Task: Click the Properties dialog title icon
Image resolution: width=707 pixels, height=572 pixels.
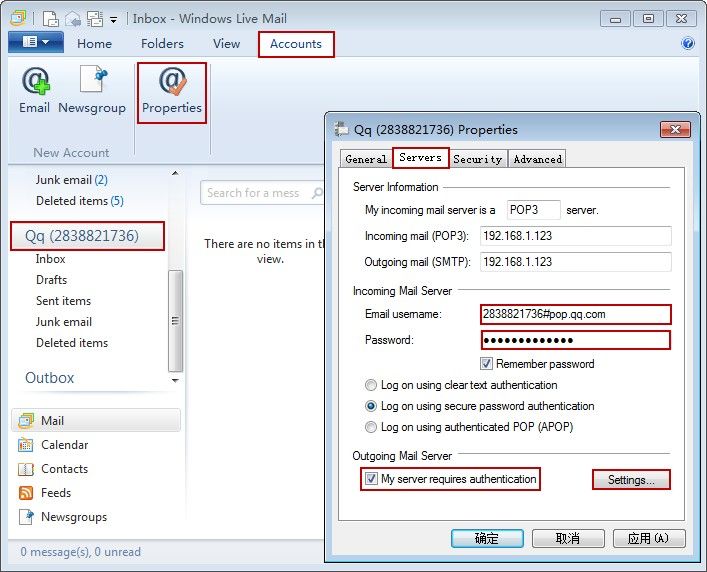Action: [x=341, y=129]
